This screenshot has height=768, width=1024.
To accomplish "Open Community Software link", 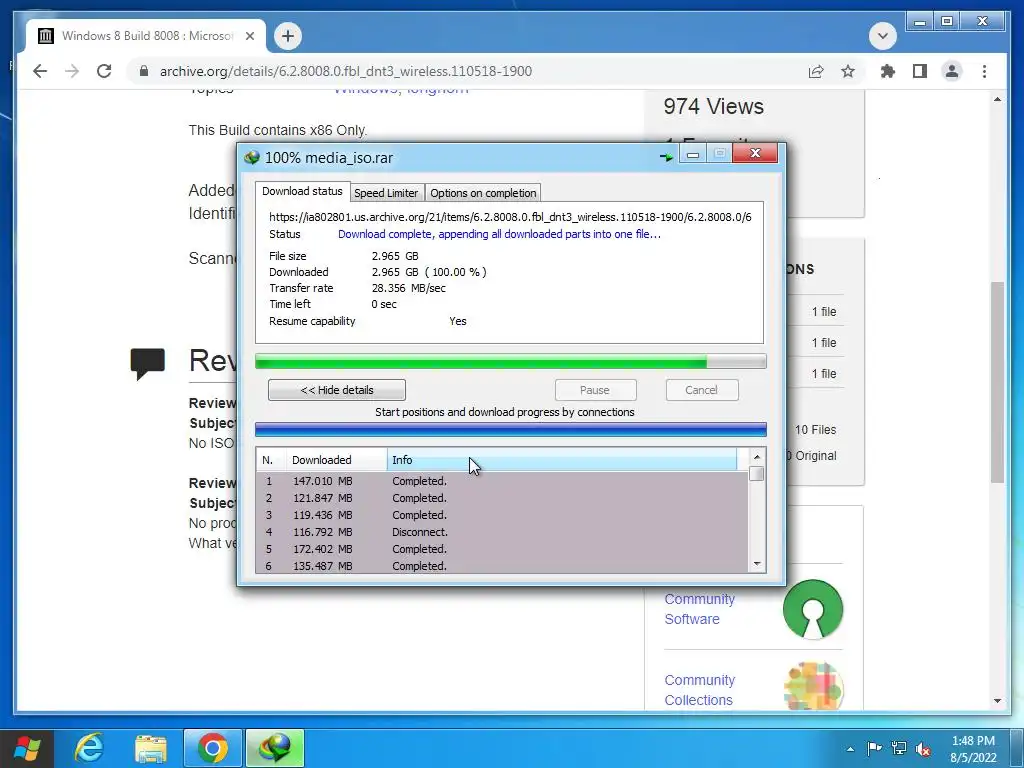I will click(699, 609).
